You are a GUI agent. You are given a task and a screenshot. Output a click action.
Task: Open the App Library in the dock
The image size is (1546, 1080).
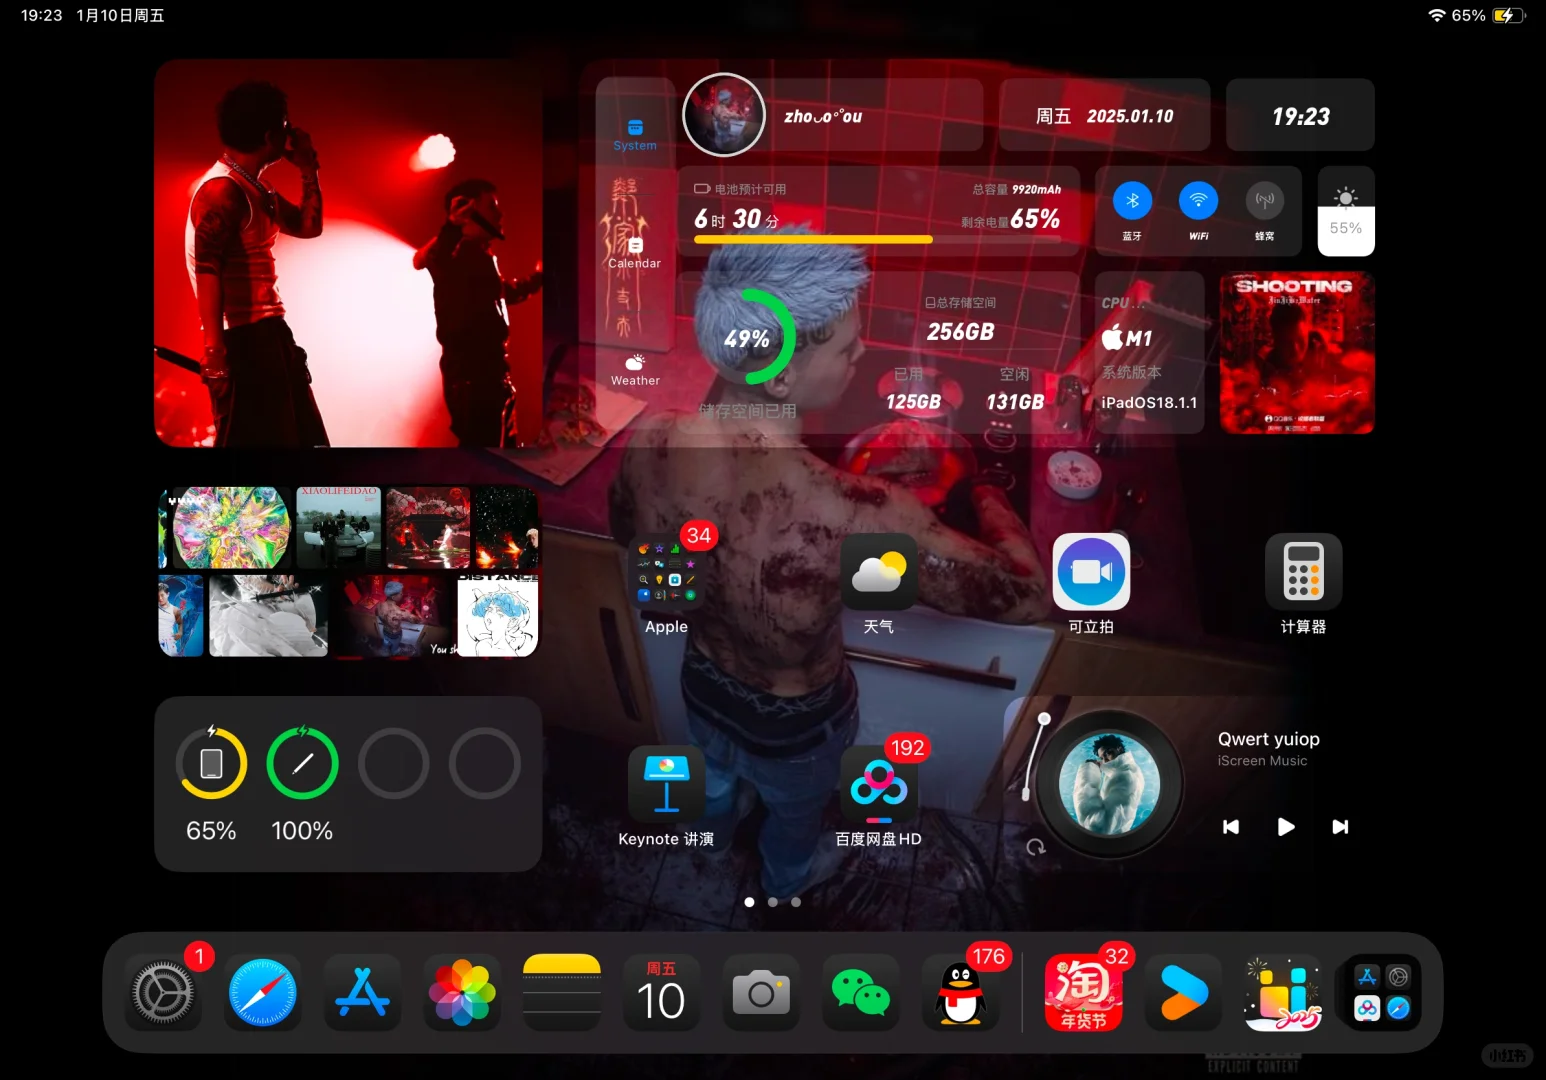(1383, 993)
